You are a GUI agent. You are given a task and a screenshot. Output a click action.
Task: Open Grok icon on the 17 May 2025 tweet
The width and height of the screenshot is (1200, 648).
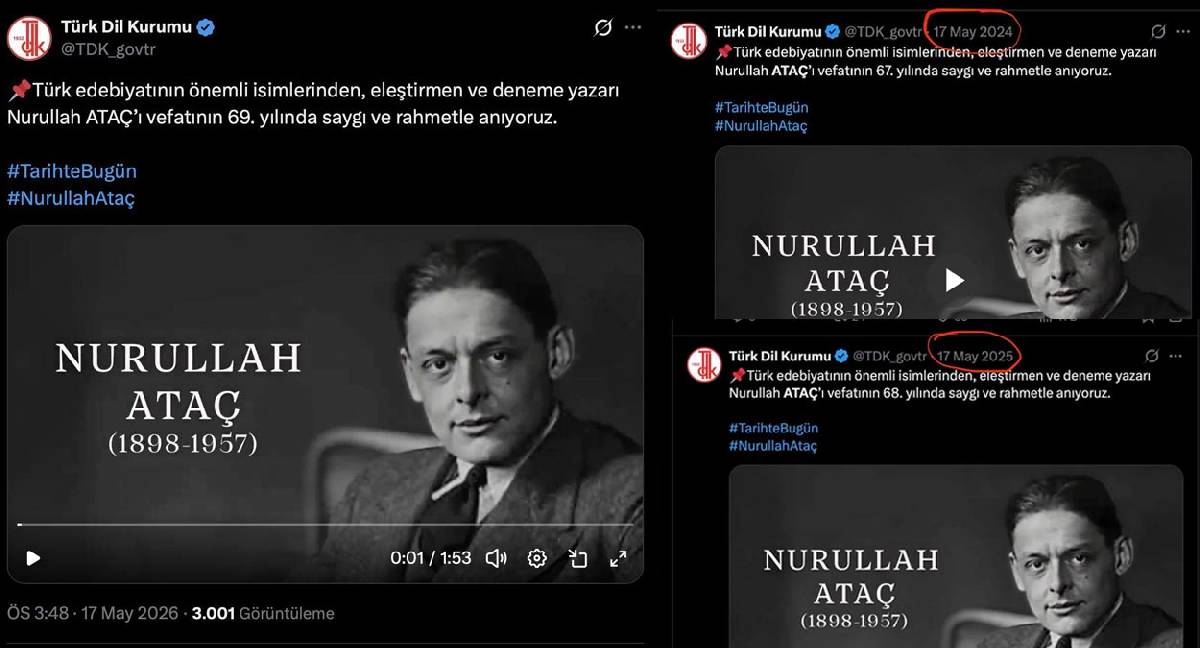click(x=1152, y=355)
